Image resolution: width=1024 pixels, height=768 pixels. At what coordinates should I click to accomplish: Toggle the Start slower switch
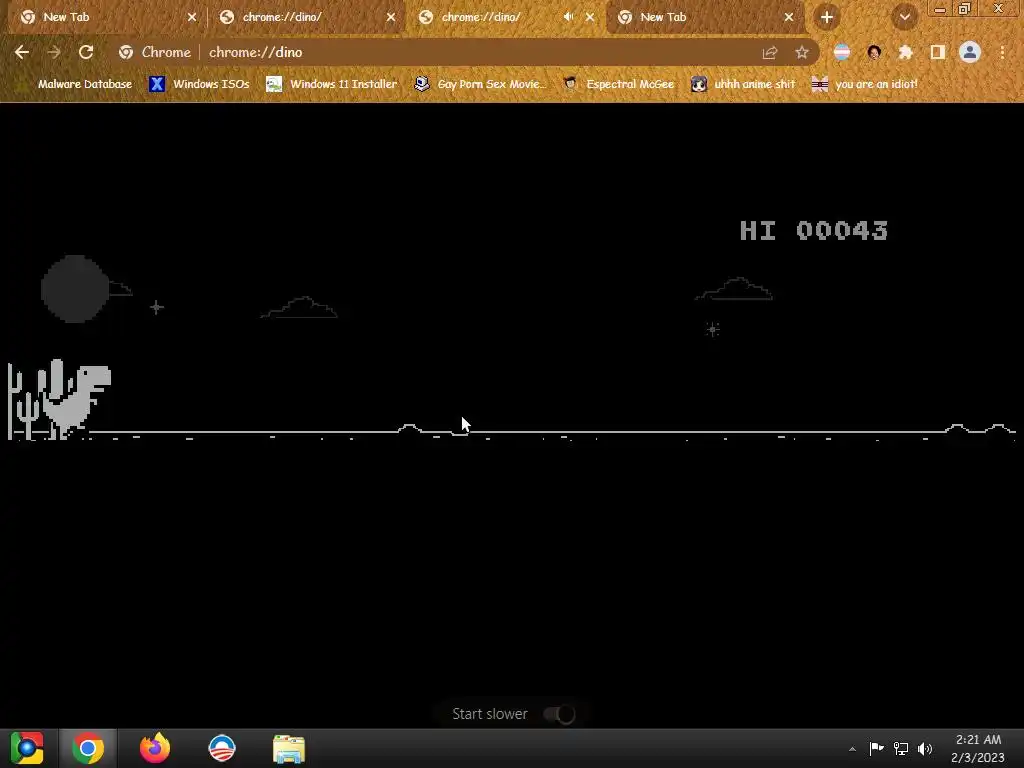(x=560, y=714)
